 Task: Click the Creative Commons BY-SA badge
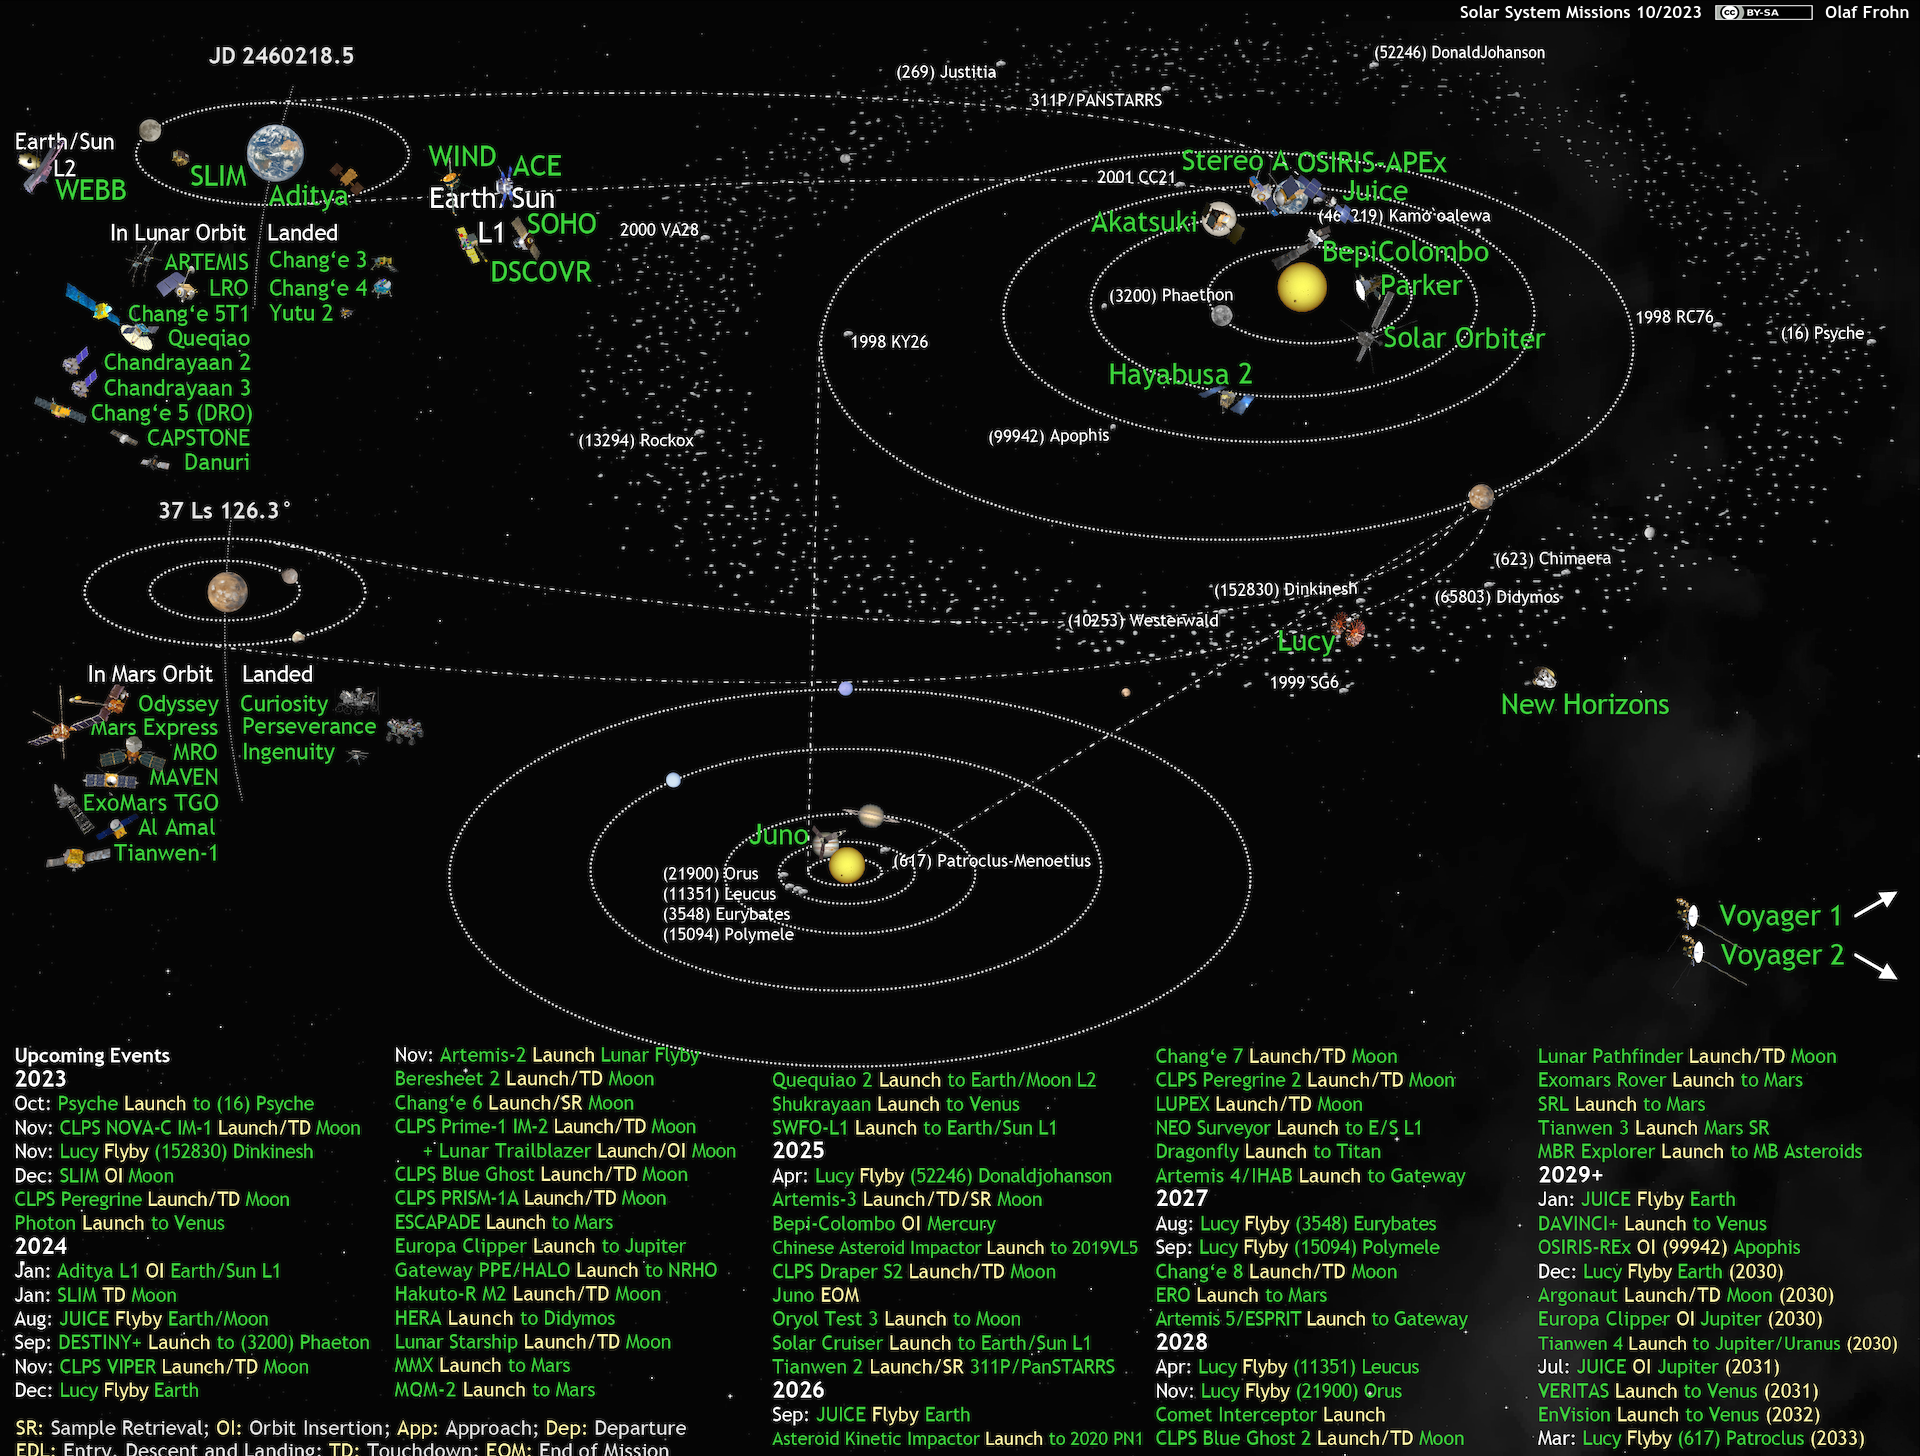coord(1763,13)
